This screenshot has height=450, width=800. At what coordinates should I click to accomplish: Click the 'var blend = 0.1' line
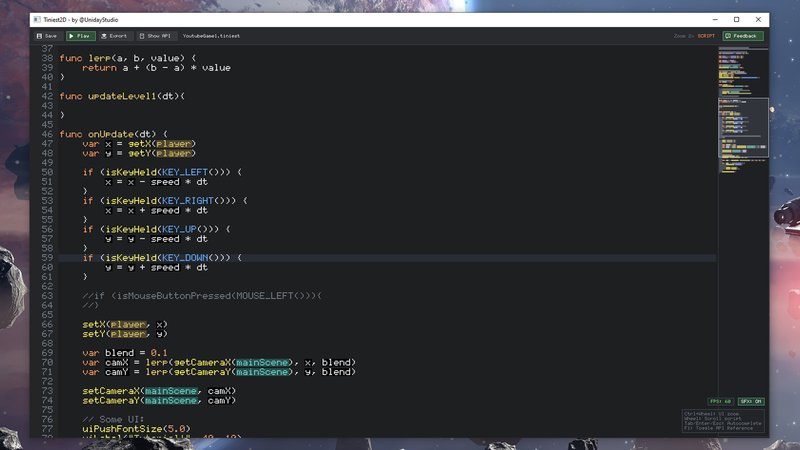(124, 353)
